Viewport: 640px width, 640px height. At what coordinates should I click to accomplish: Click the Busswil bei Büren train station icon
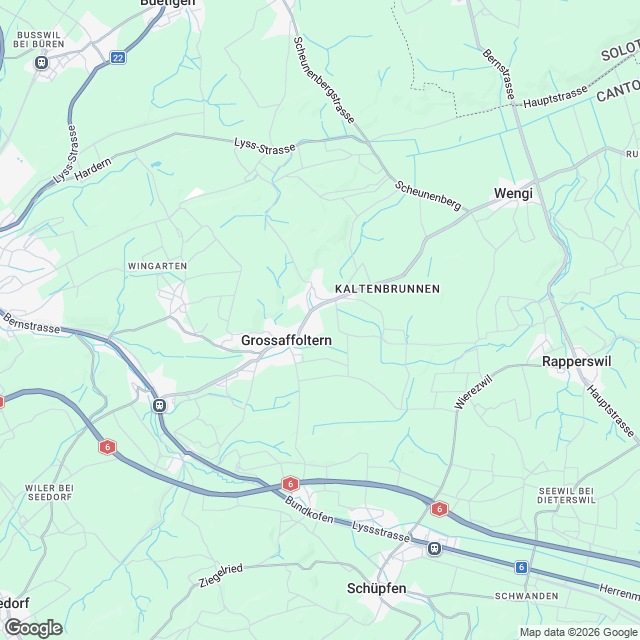pos(41,63)
